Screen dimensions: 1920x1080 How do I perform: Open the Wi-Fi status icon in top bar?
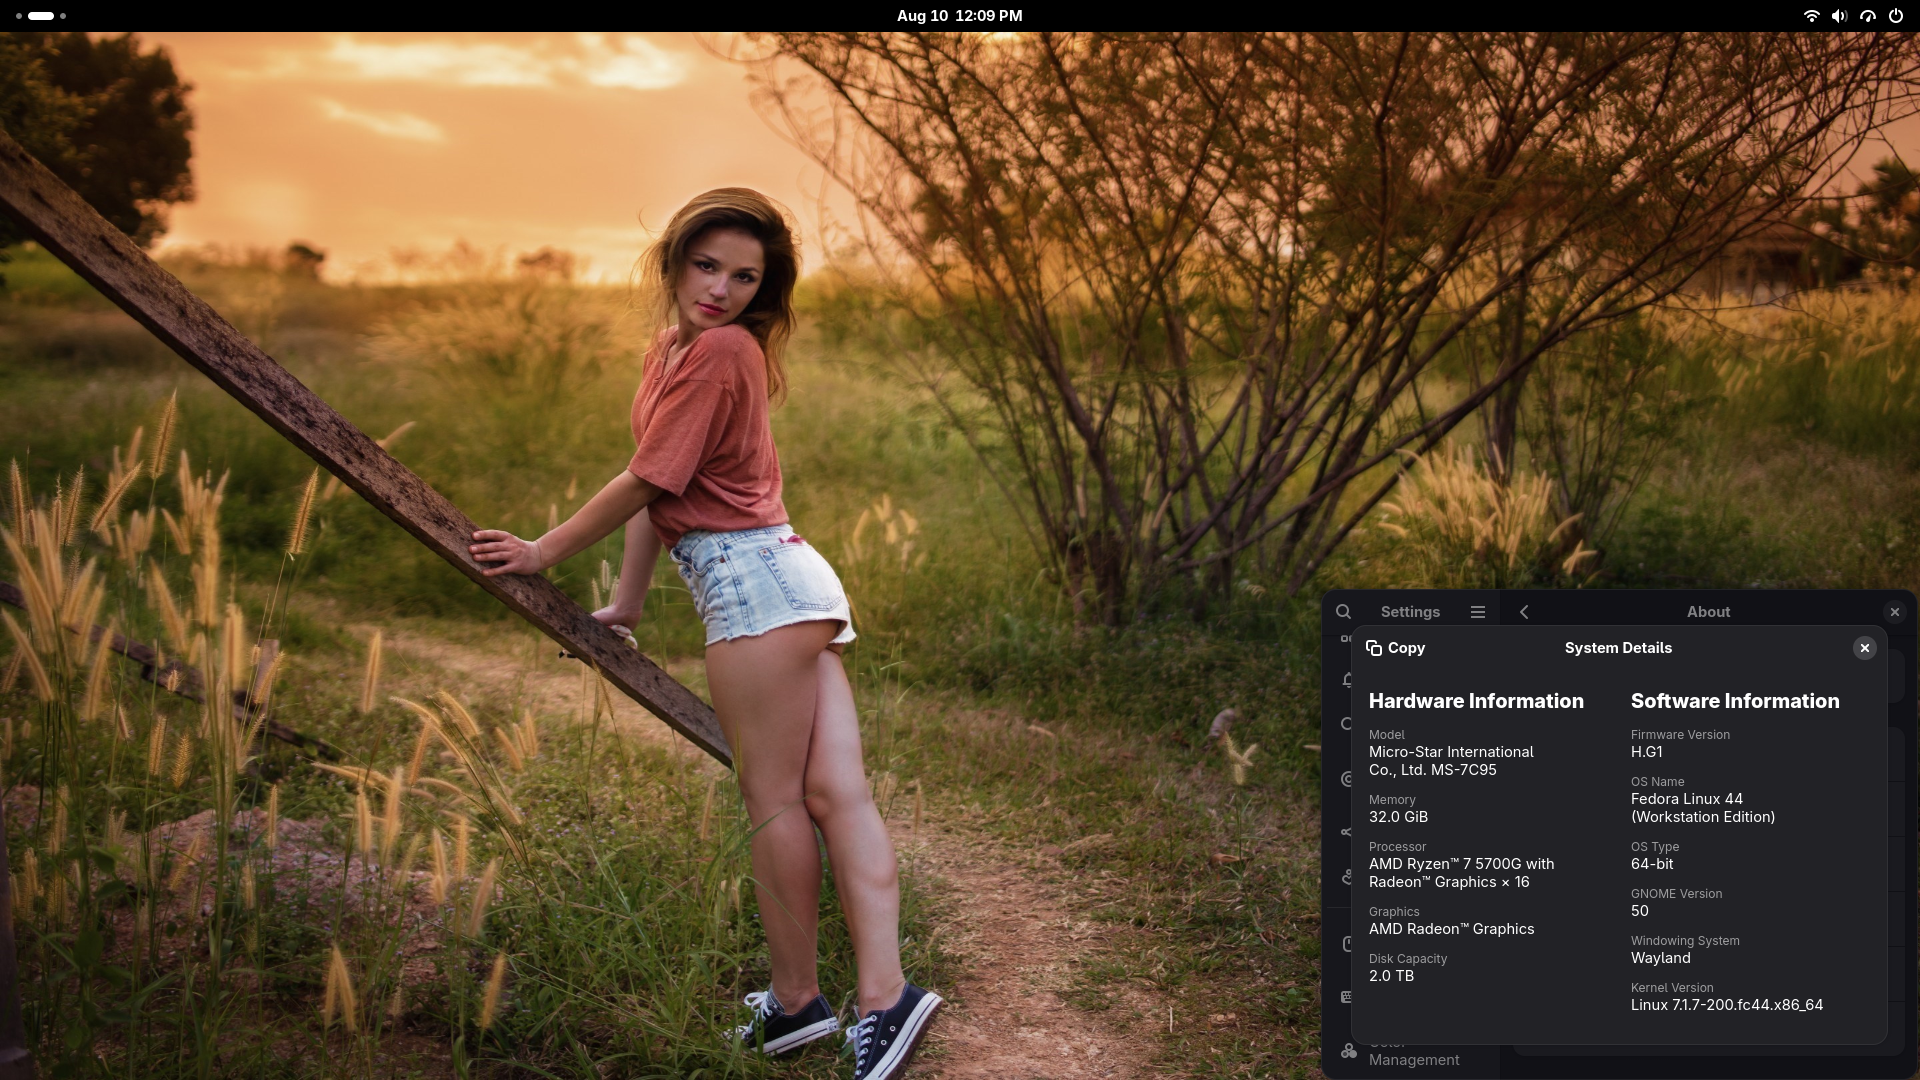click(x=1811, y=16)
